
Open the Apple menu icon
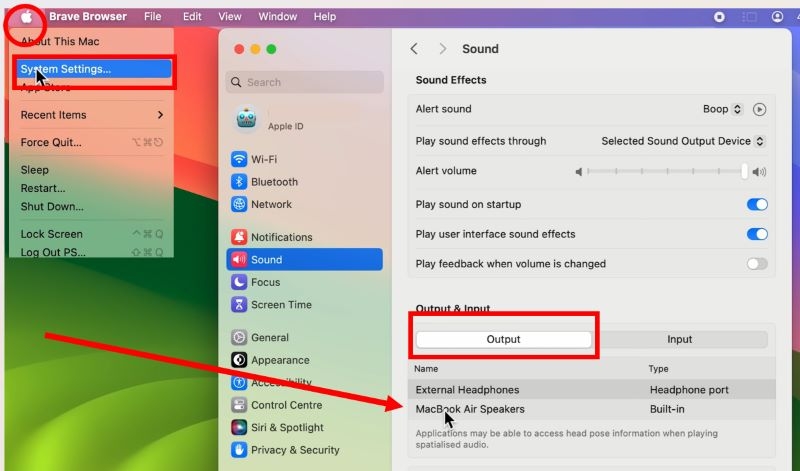(x=27, y=17)
